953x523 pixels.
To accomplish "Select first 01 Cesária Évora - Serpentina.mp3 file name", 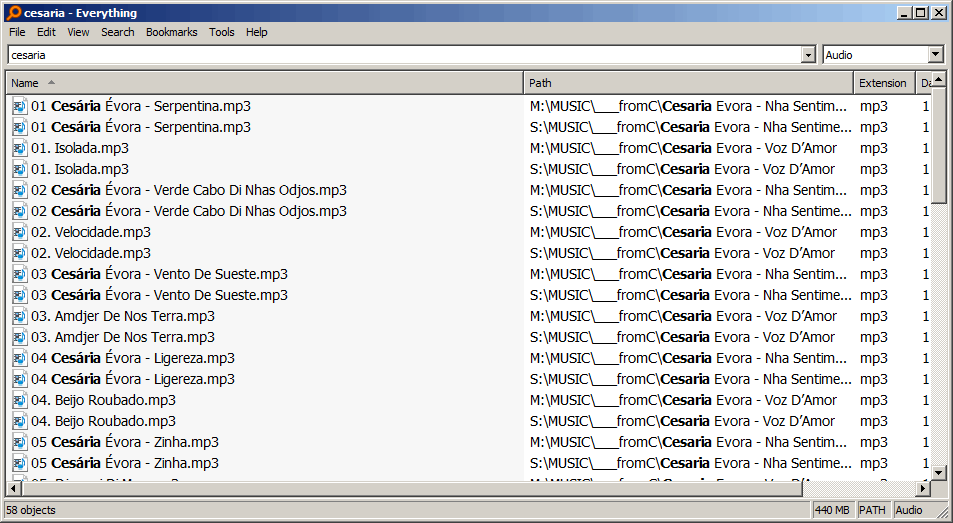I will click(x=141, y=106).
